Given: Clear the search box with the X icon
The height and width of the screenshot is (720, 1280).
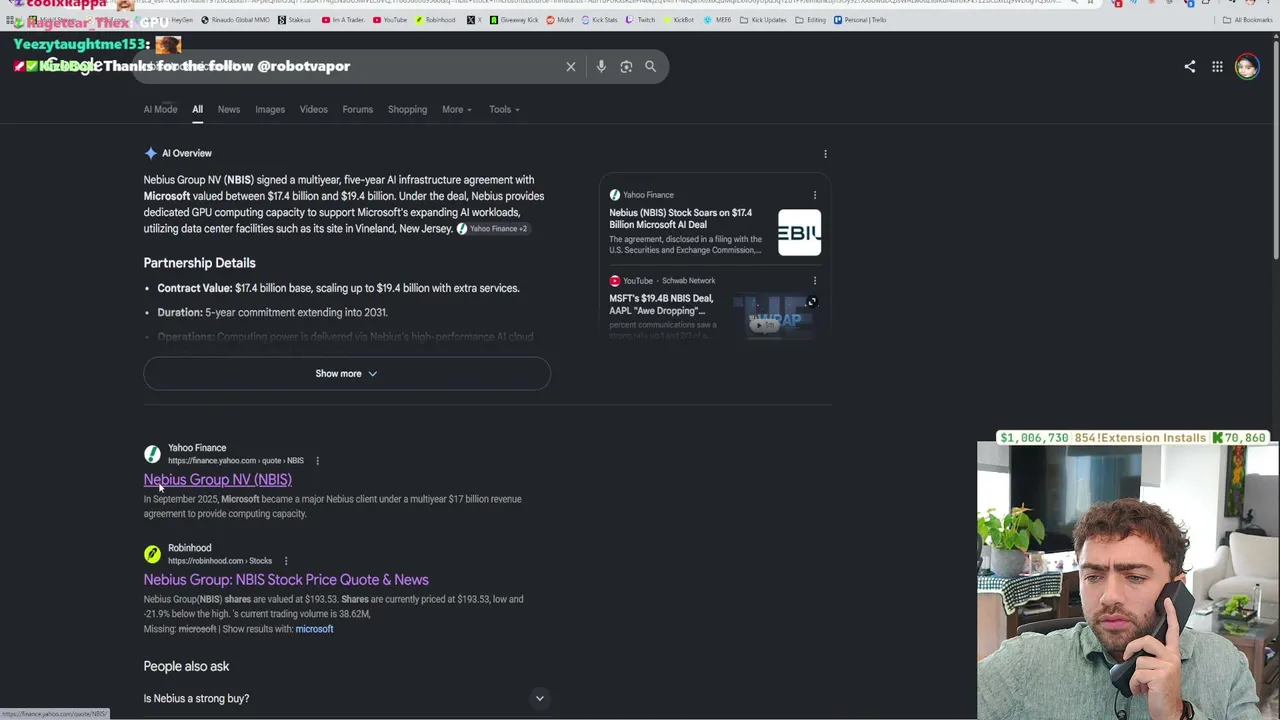Looking at the screenshot, I should coord(571,67).
